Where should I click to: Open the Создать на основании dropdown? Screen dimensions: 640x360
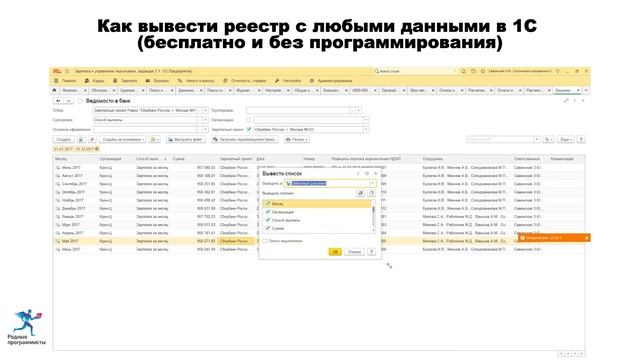pos(122,140)
